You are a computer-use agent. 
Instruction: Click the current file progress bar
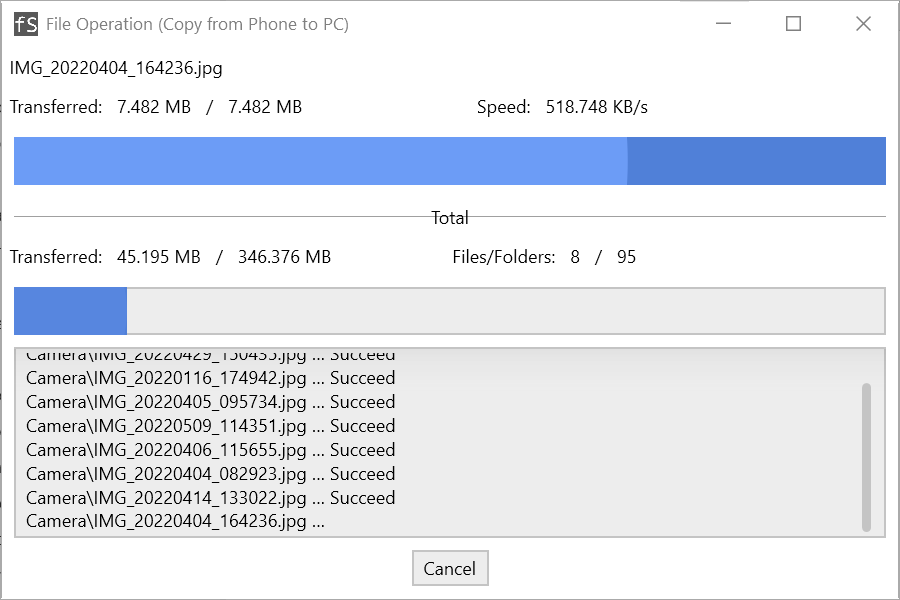click(x=449, y=161)
